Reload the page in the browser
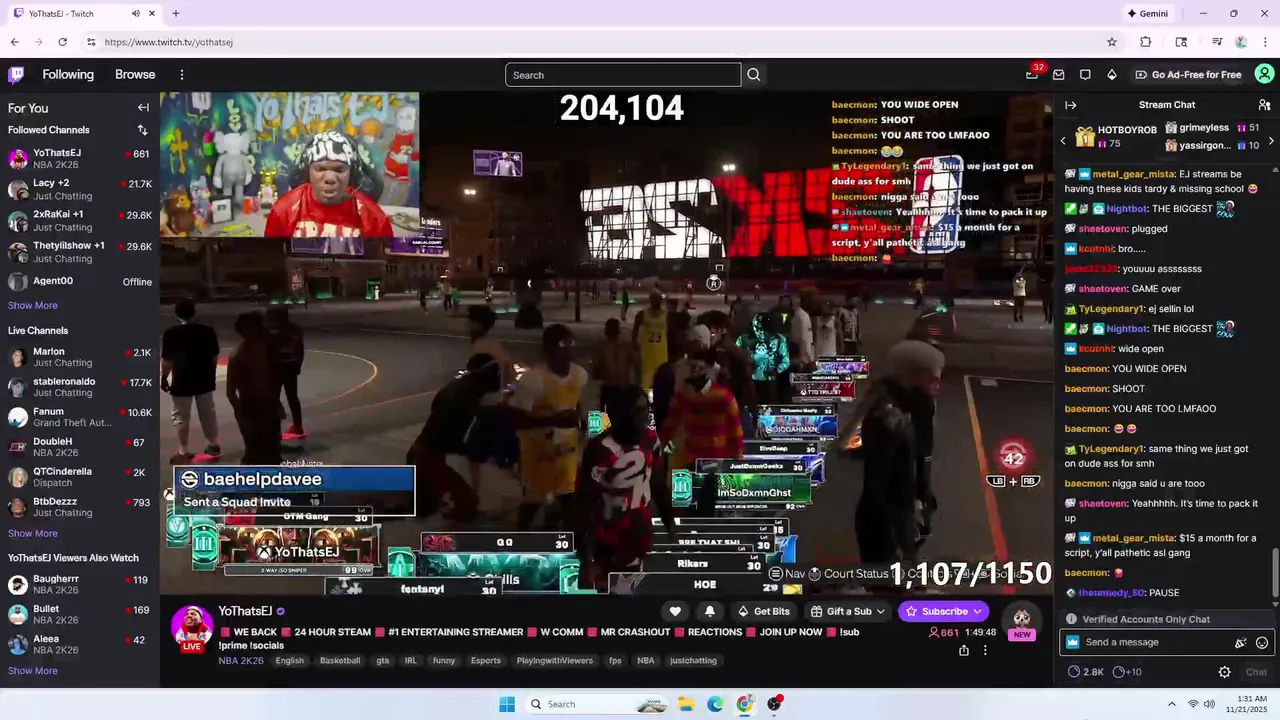This screenshot has width=1280, height=720. point(62,42)
